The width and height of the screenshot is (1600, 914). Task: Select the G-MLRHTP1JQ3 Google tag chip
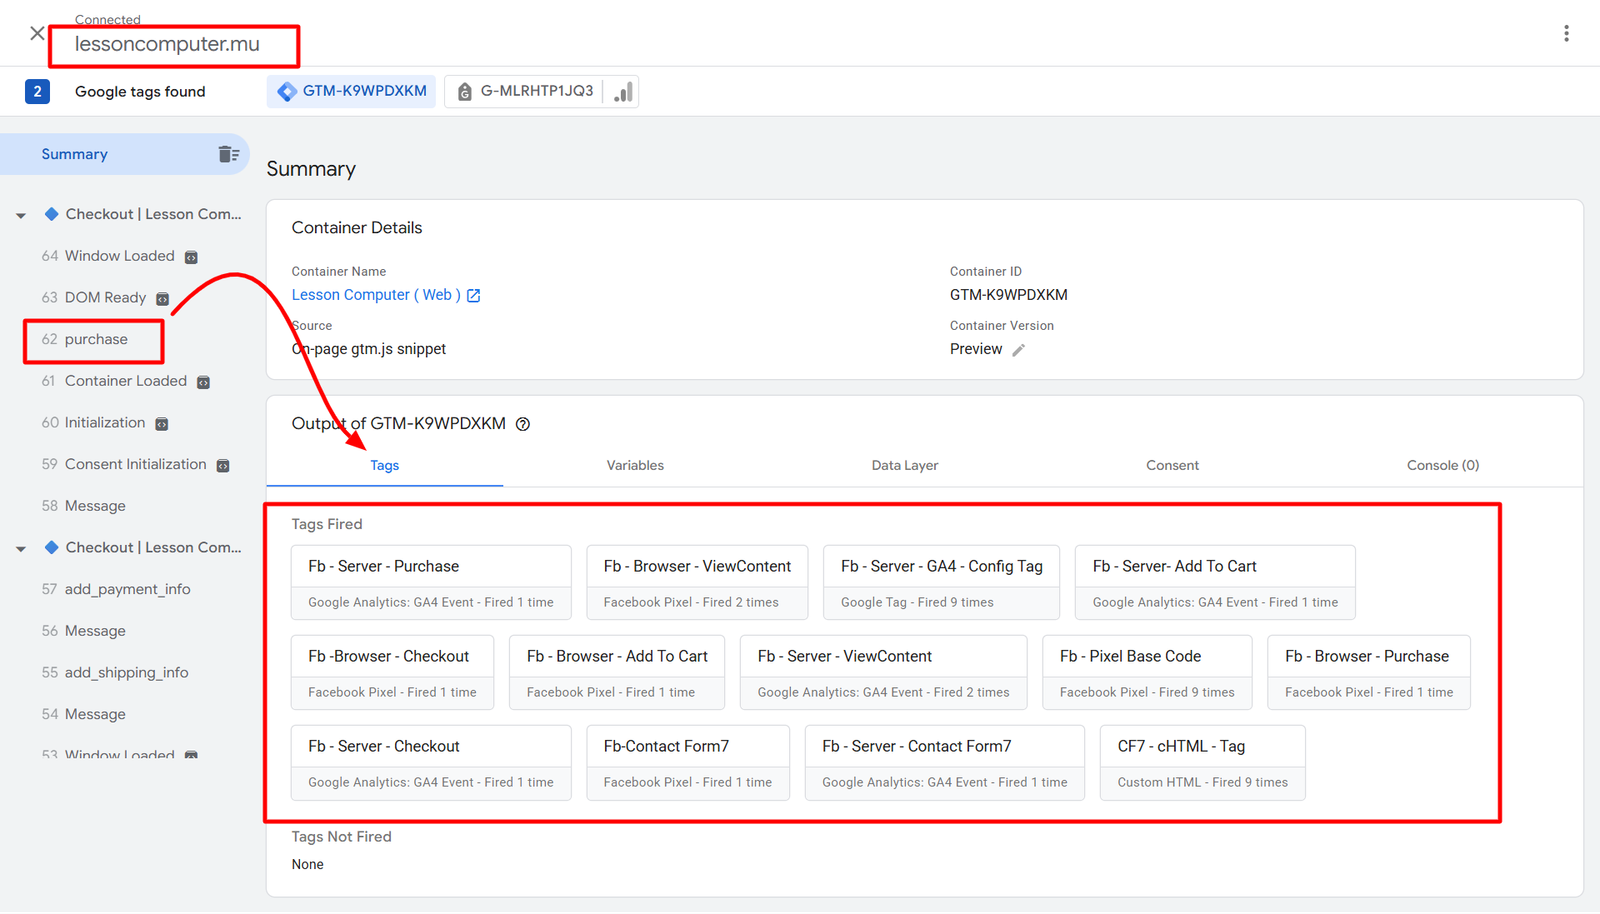(x=525, y=91)
